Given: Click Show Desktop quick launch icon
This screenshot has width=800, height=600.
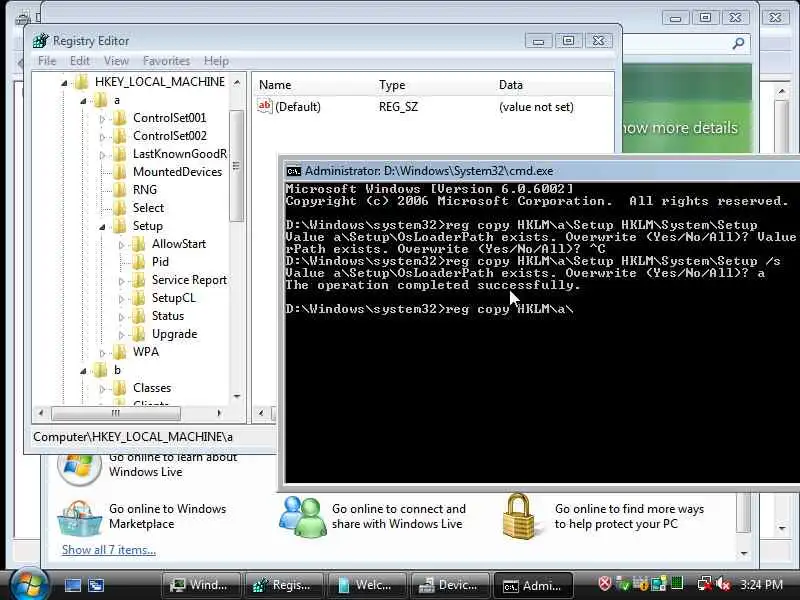Looking at the screenshot, I should click(72, 585).
